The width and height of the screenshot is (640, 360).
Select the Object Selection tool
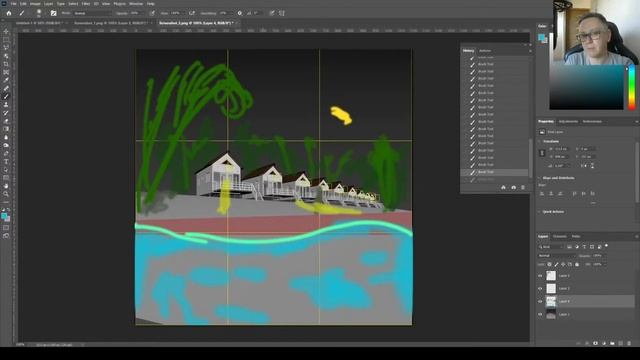pos(6,56)
